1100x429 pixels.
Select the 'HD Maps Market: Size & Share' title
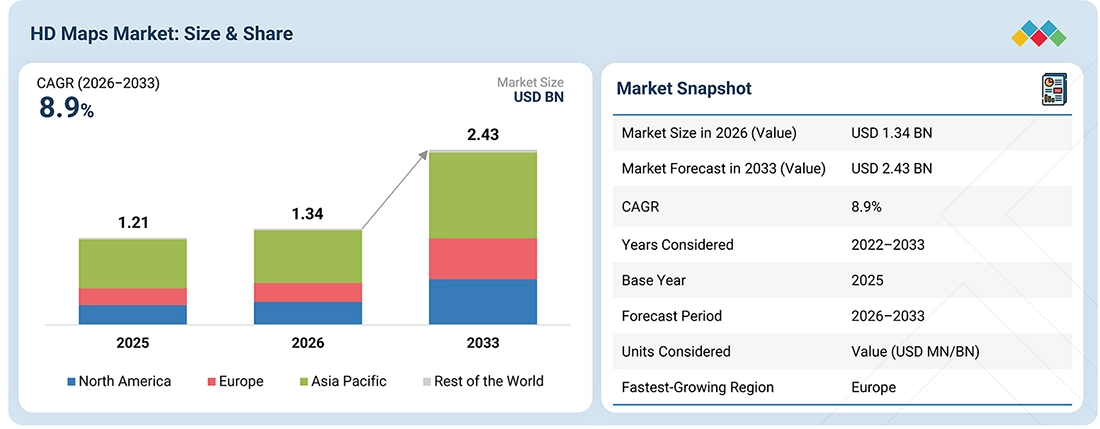(x=161, y=34)
